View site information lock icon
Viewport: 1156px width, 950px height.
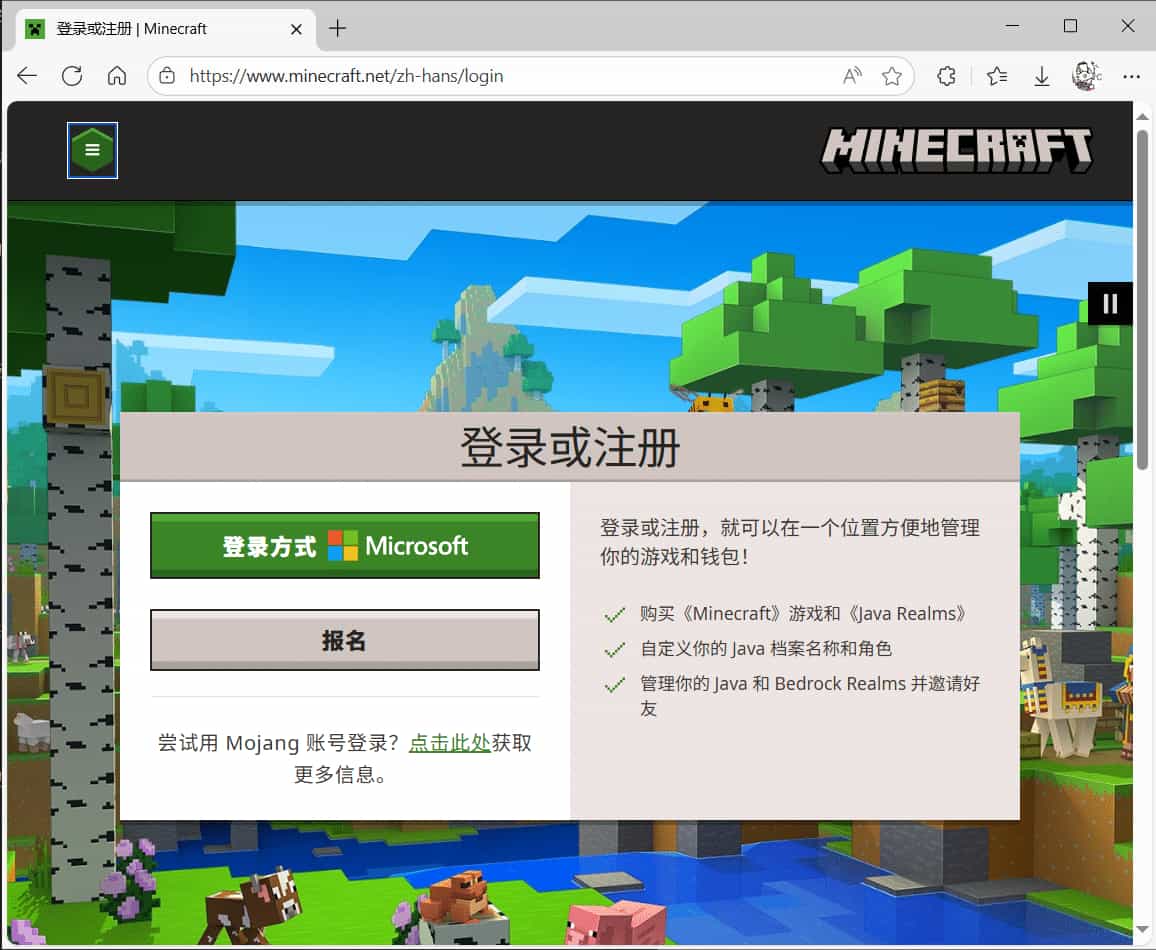point(167,76)
